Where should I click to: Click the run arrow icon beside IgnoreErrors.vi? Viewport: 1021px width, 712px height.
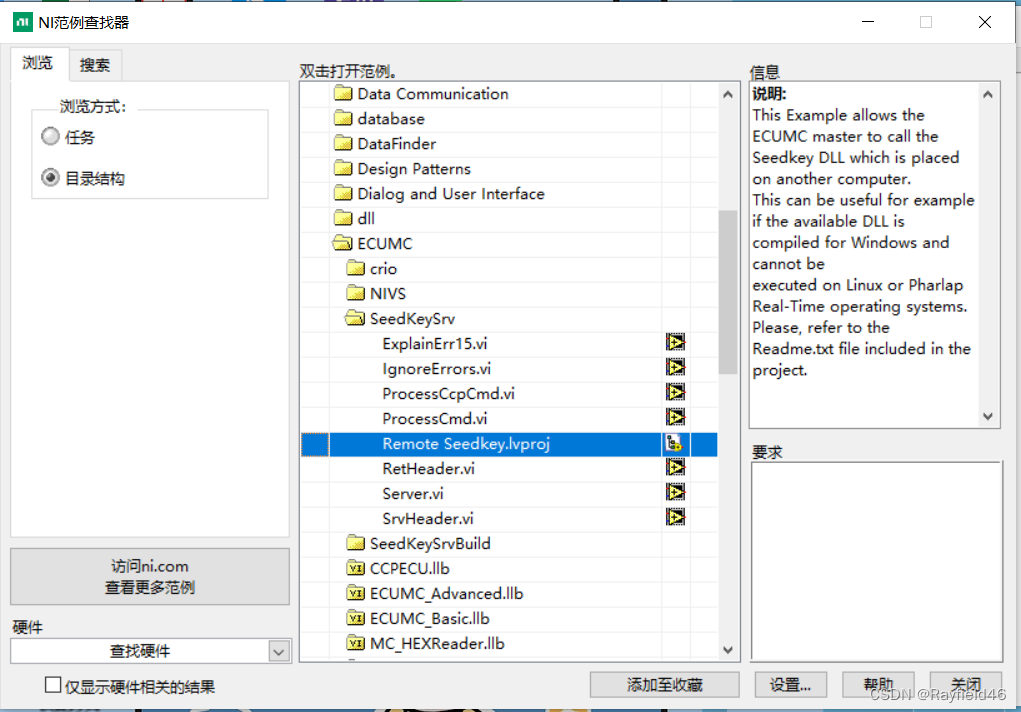pyautogui.click(x=676, y=368)
